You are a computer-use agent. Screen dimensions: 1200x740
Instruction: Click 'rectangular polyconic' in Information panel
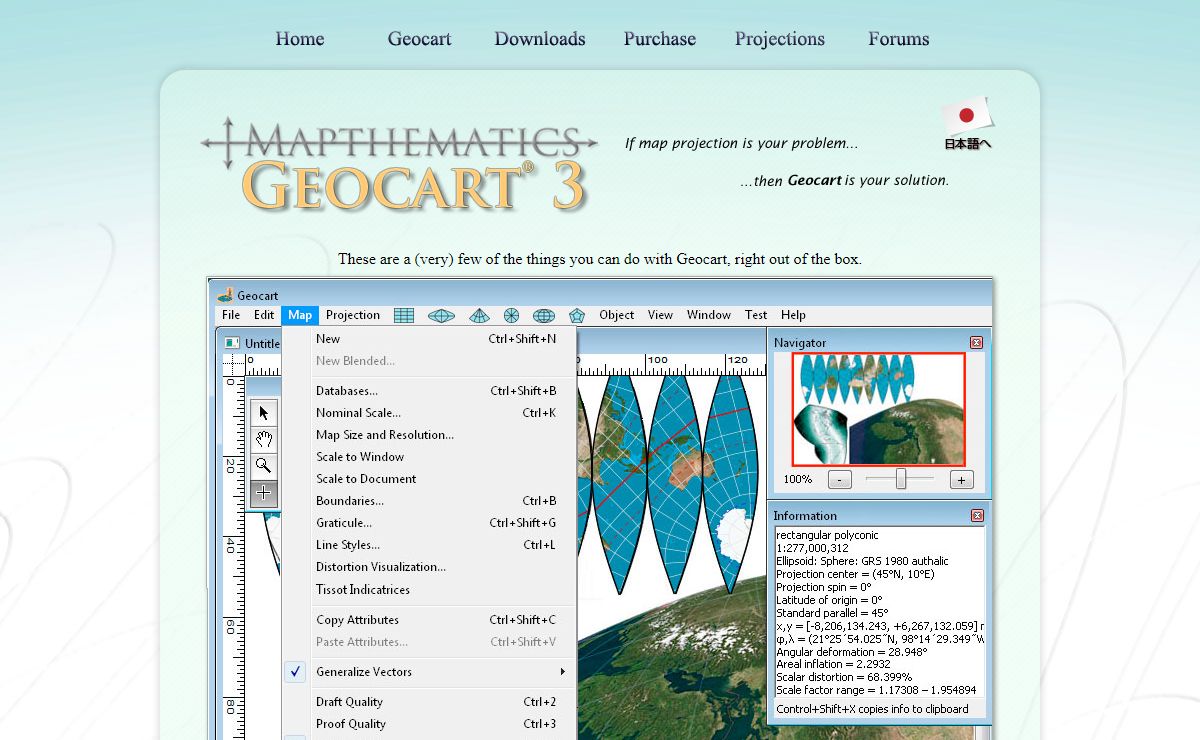click(x=827, y=535)
